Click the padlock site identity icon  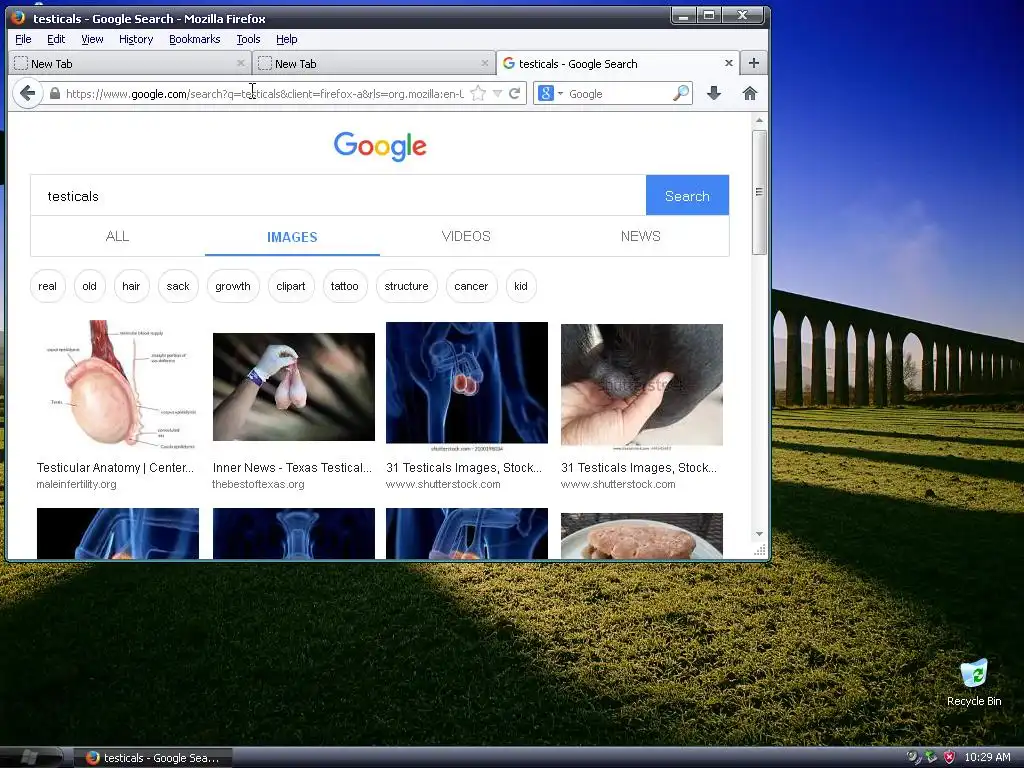[55, 93]
